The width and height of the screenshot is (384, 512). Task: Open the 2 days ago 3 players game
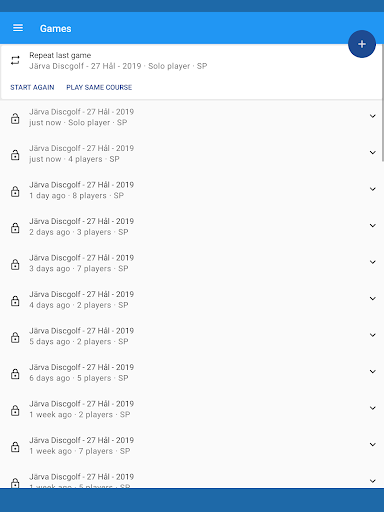[x=191, y=227]
